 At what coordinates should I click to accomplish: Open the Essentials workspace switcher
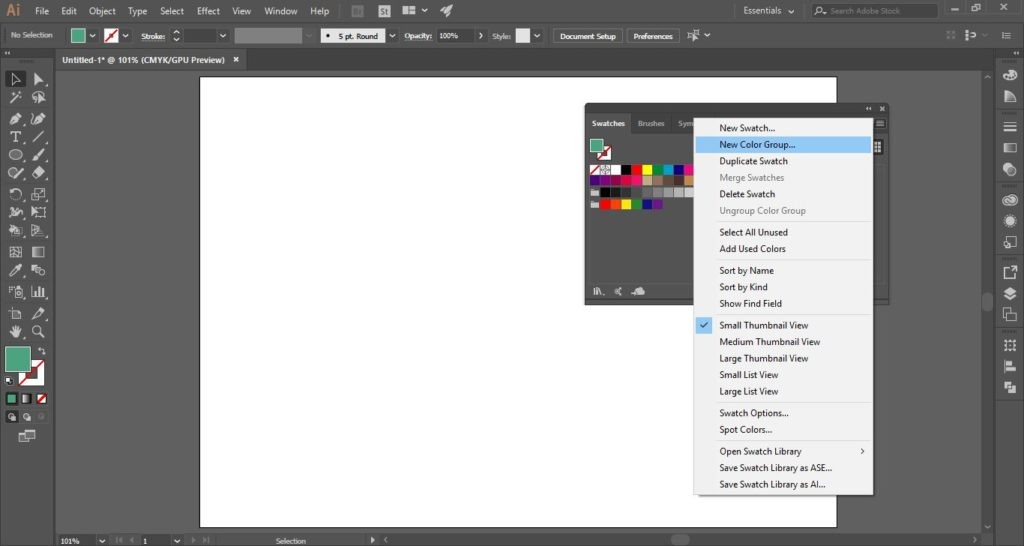pyautogui.click(x=769, y=11)
